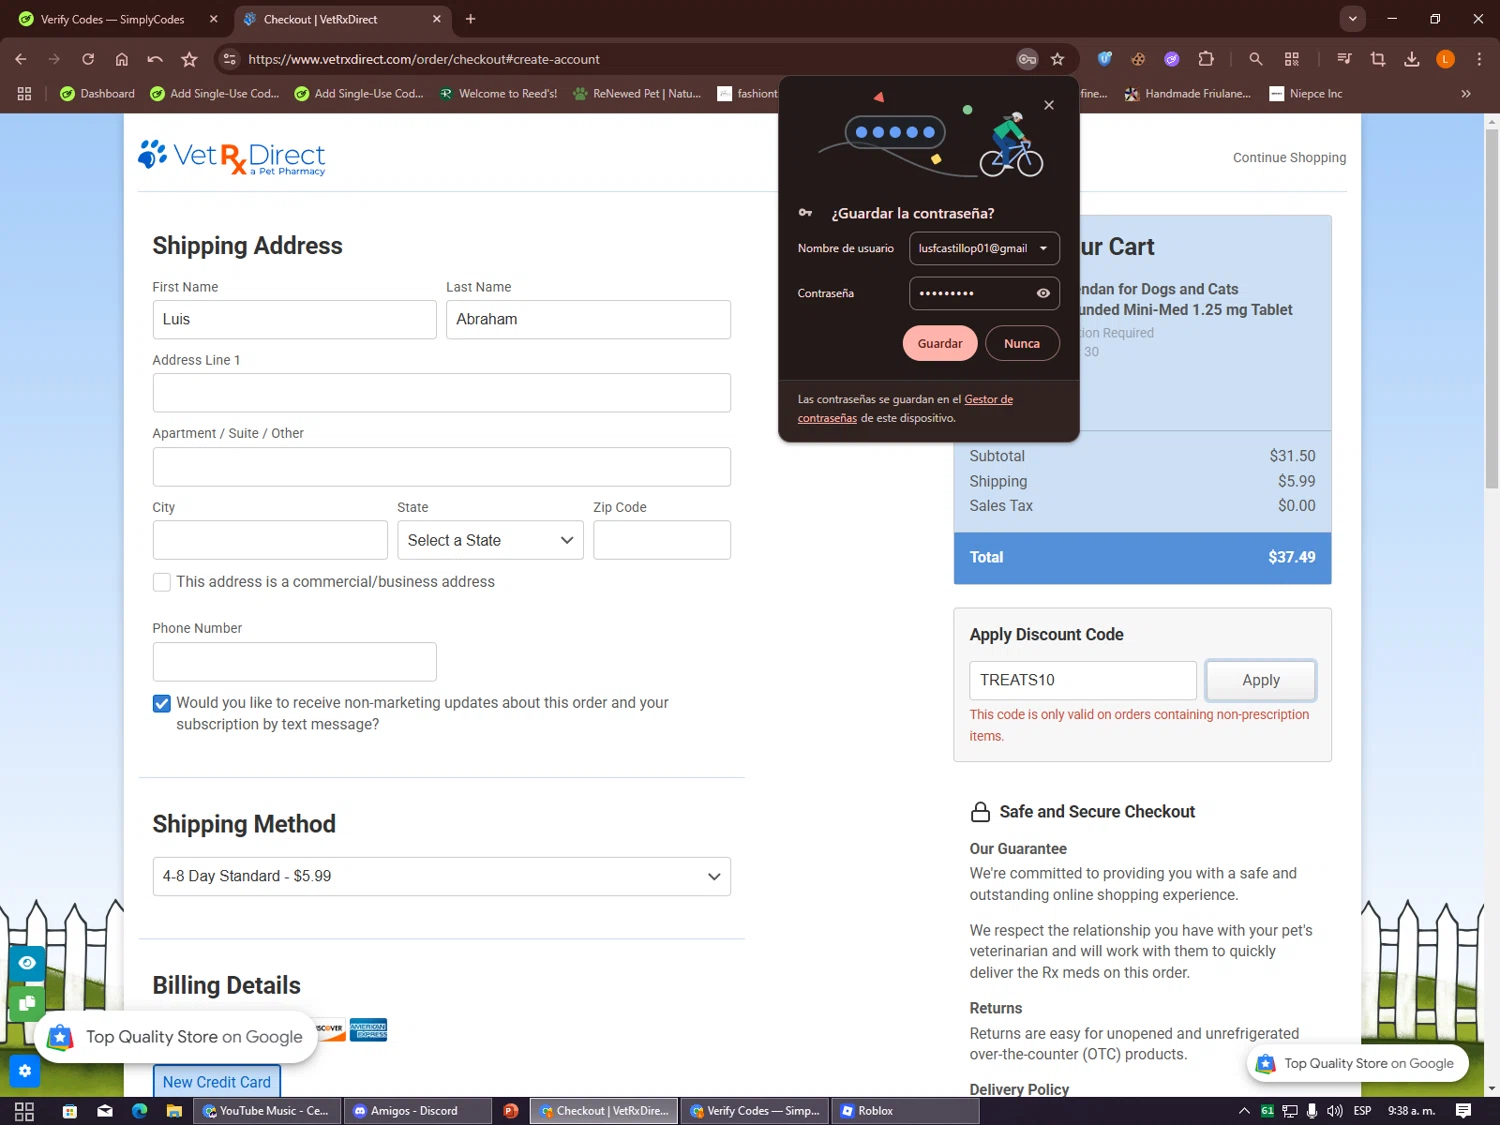Click the Continue Shopping link
The height and width of the screenshot is (1125, 1500).
tap(1289, 157)
